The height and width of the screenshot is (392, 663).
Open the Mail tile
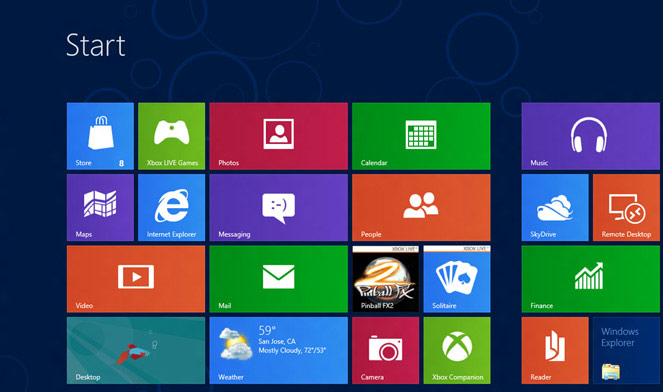[x=279, y=279]
